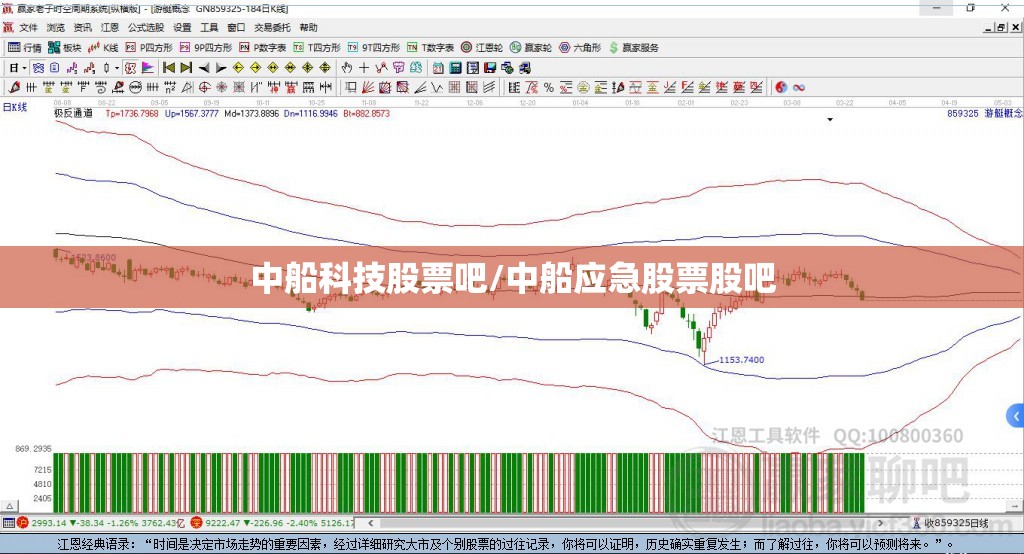Open the calculator icon
This screenshot has width=1024, height=554.
click(455, 68)
